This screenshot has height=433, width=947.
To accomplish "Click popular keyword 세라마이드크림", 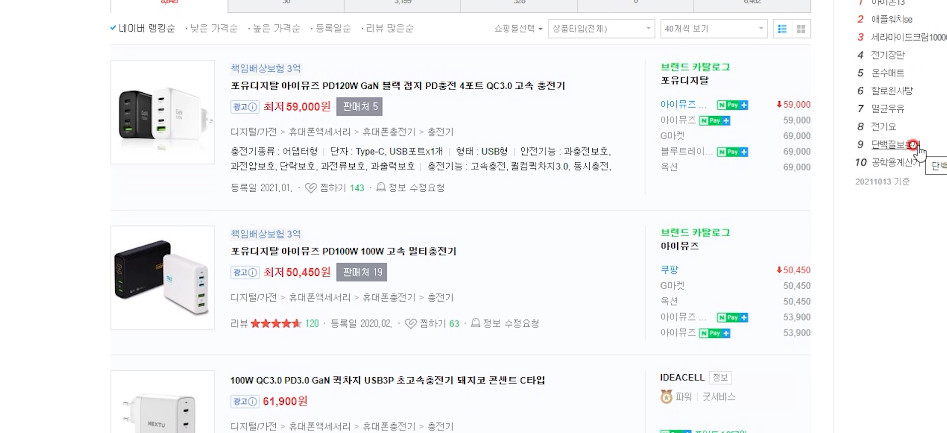I will 909,37.
